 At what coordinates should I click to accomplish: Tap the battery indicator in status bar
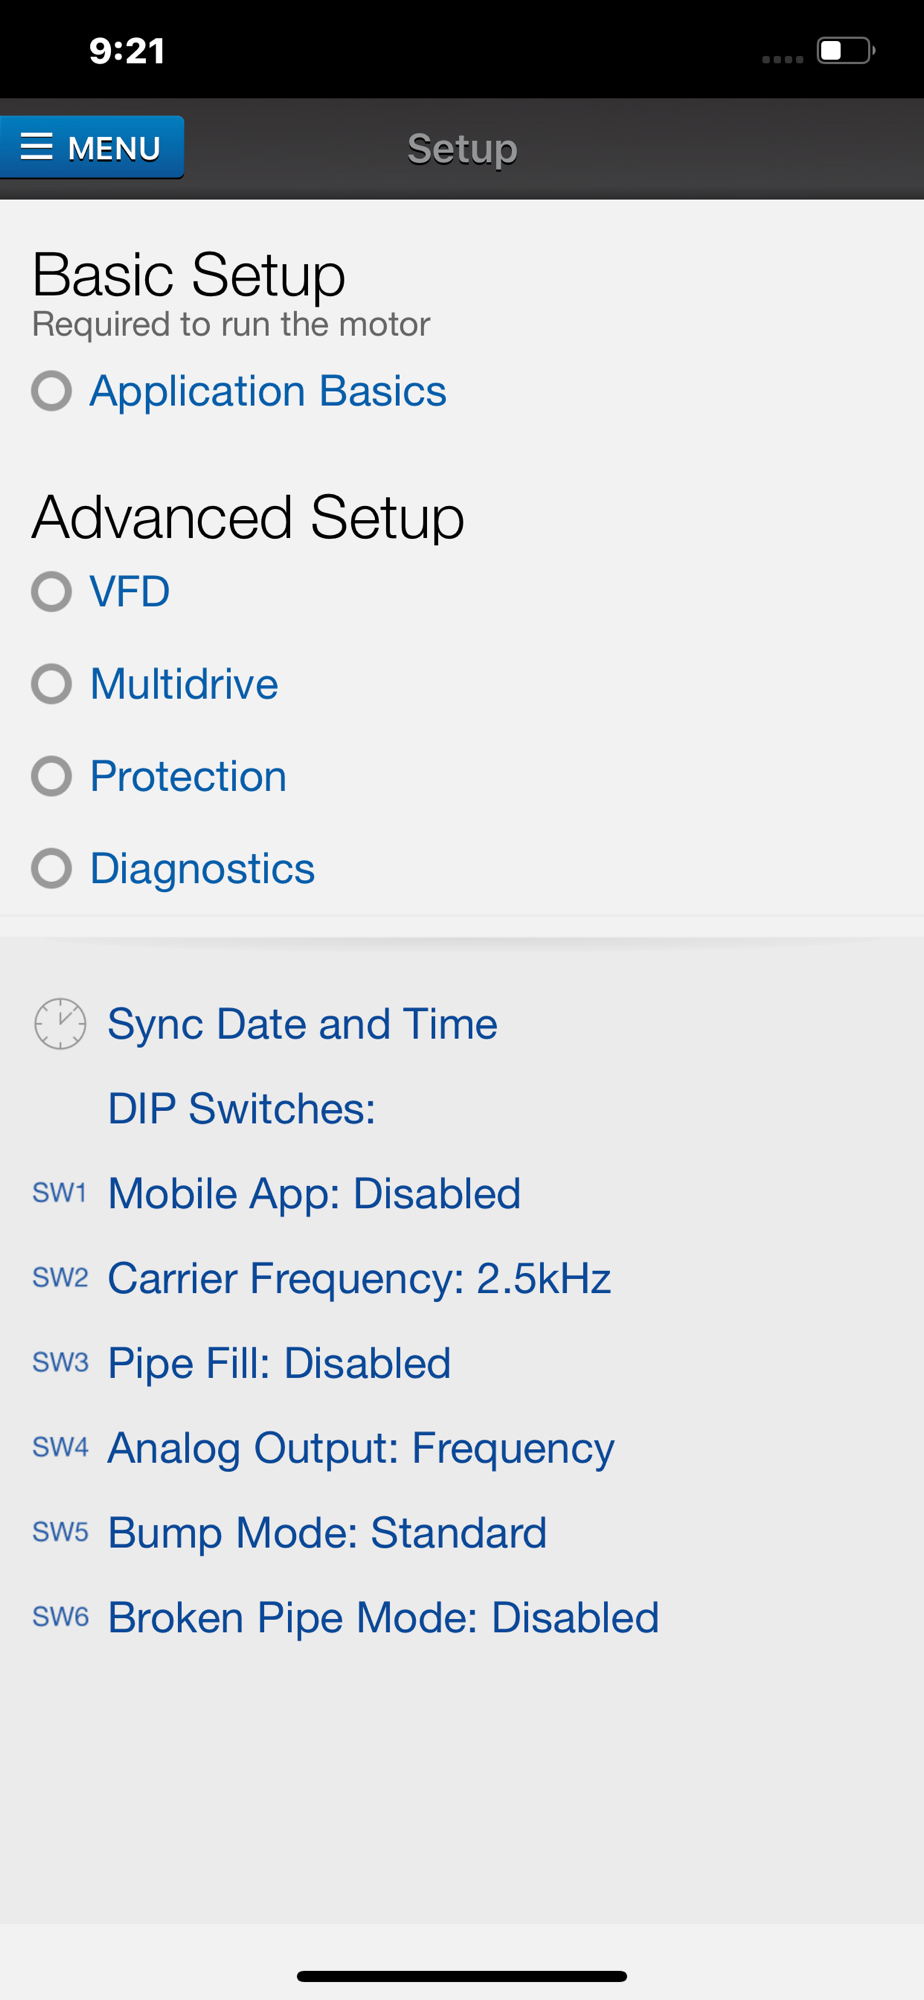845,51
